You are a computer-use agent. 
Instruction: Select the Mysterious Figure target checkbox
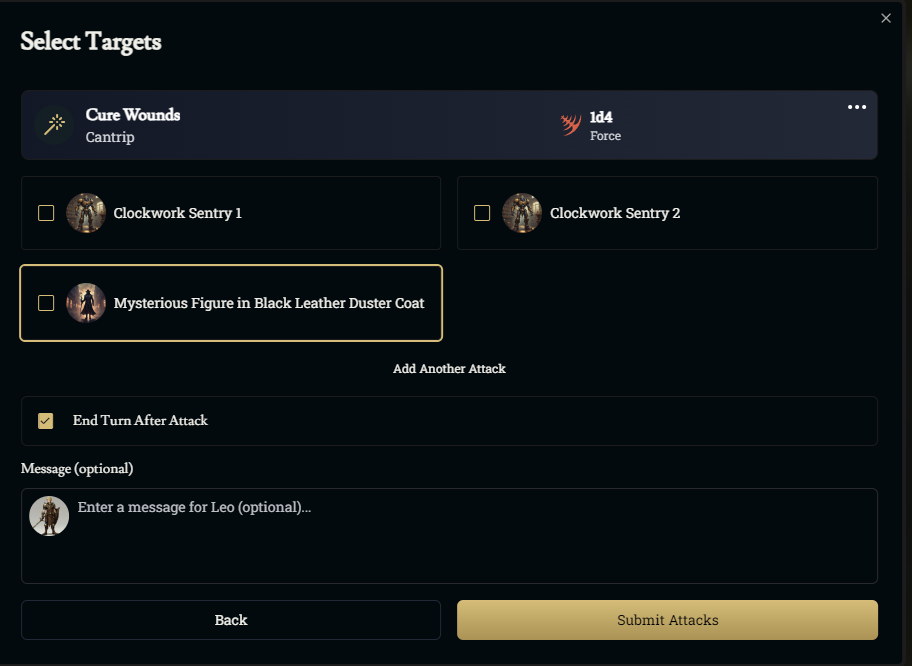(46, 303)
